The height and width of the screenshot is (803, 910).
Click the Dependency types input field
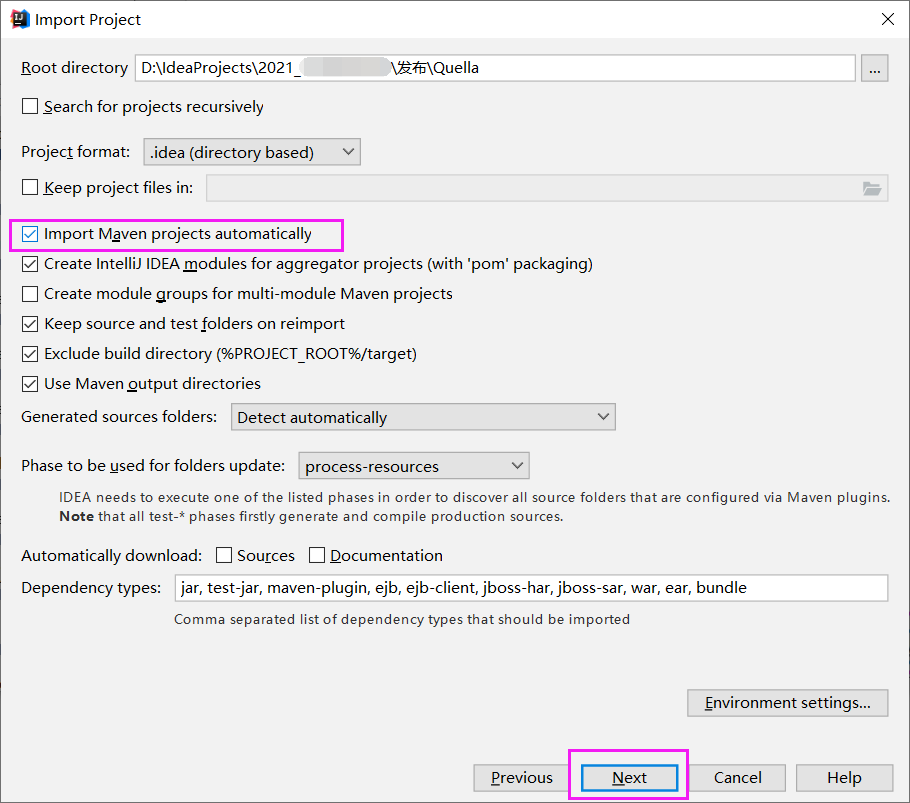click(520, 588)
